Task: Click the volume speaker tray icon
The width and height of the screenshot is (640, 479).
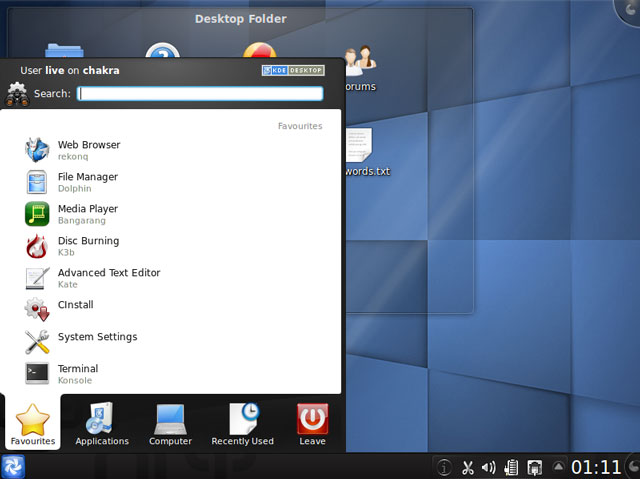Action: coord(488,468)
